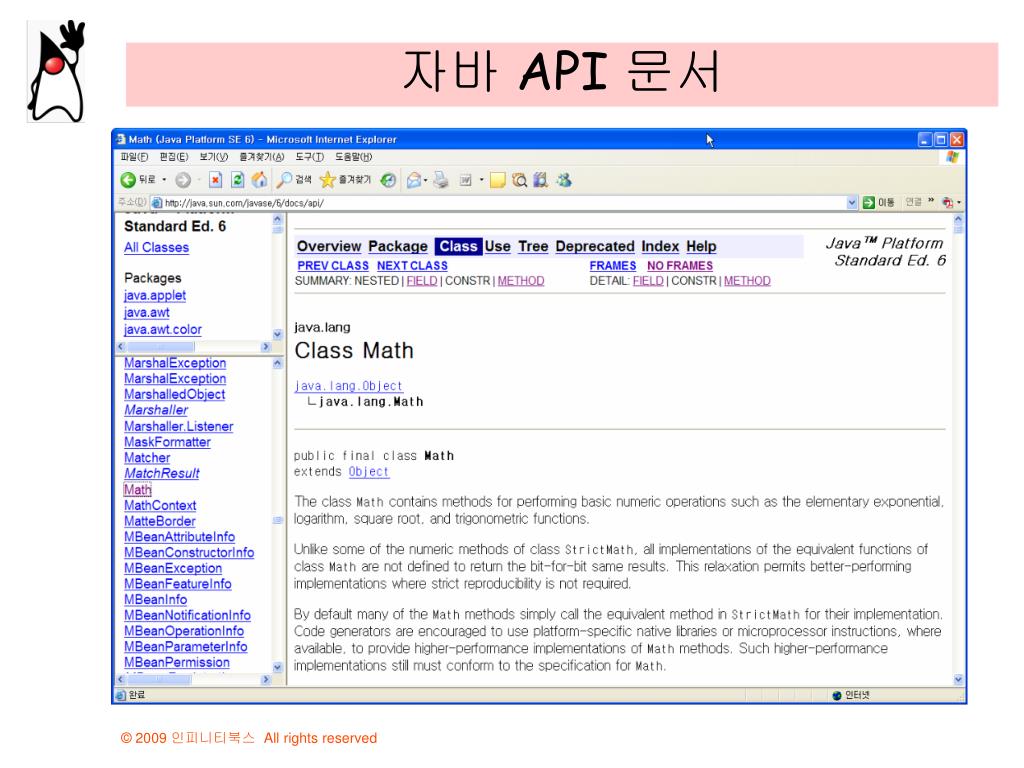The height and width of the screenshot is (768, 1024).
Task: Open the 파일(F) menu
Action: click(134, 157)
